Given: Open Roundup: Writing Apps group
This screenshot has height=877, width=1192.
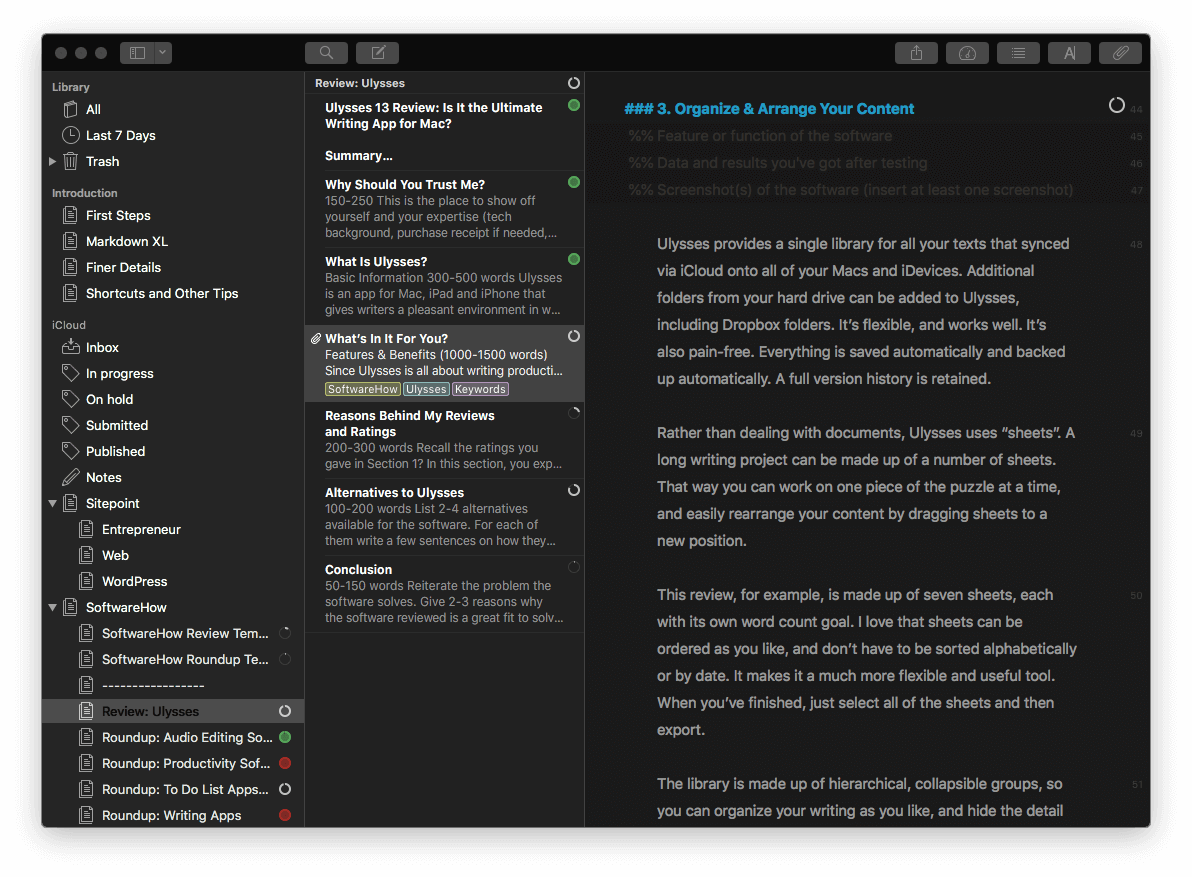Looking at the screenshot, I should pyautogui.click(x=173, y=815).
